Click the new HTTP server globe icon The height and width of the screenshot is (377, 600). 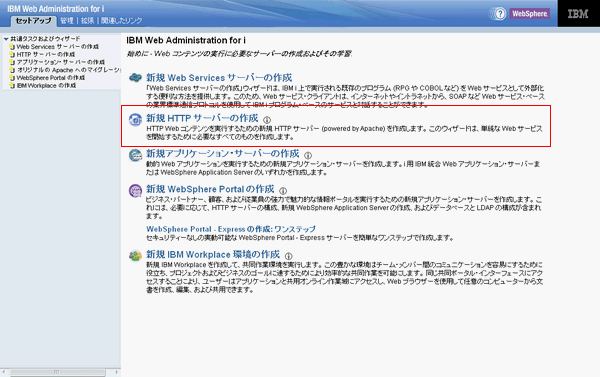click(x=135, y=119)
